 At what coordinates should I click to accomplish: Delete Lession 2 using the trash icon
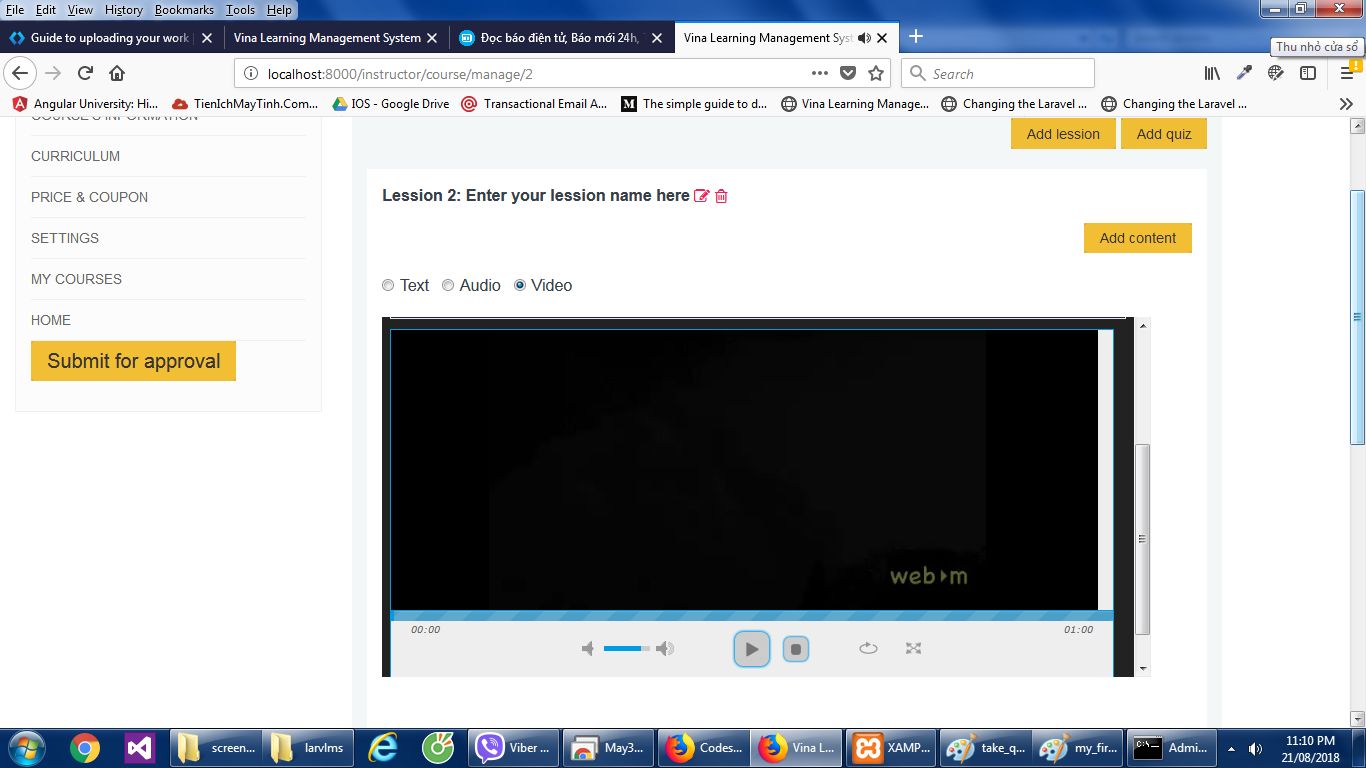click(x=721, y=196)
